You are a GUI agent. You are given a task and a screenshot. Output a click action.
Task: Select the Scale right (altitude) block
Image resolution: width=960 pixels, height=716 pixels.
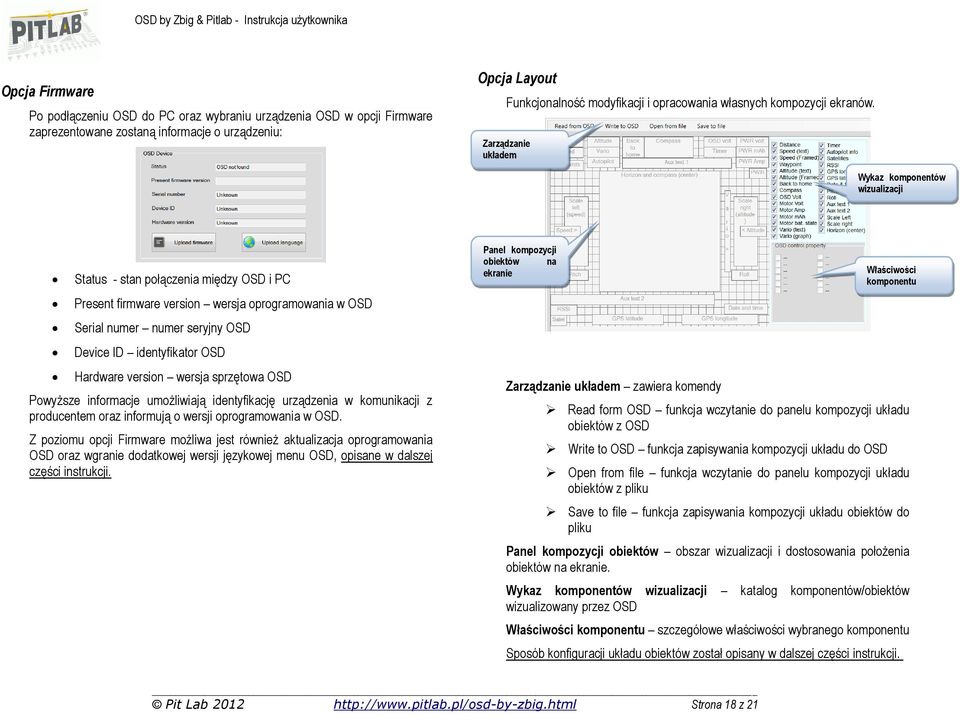tap(745, 231)
